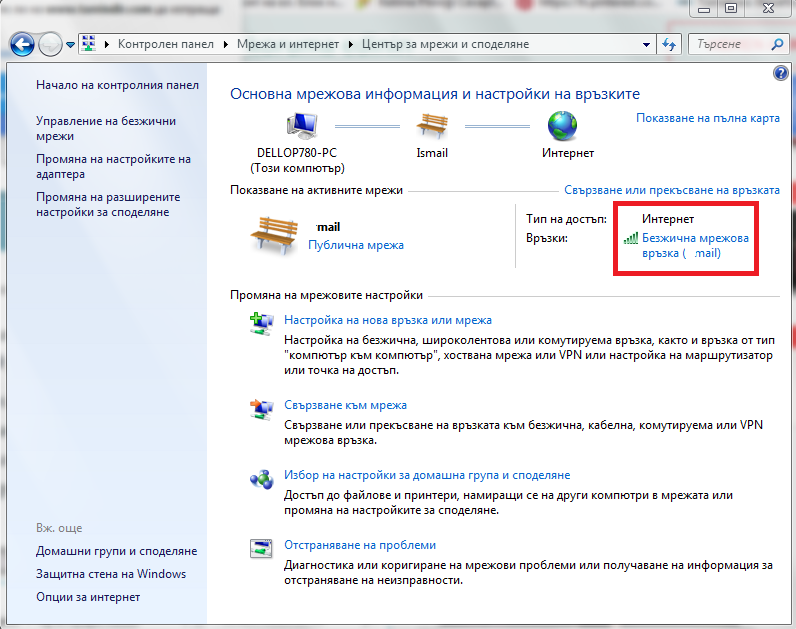796x629 pixels.
Task: Open the Публична мрежа link
Action: click(x=355, y=245)
